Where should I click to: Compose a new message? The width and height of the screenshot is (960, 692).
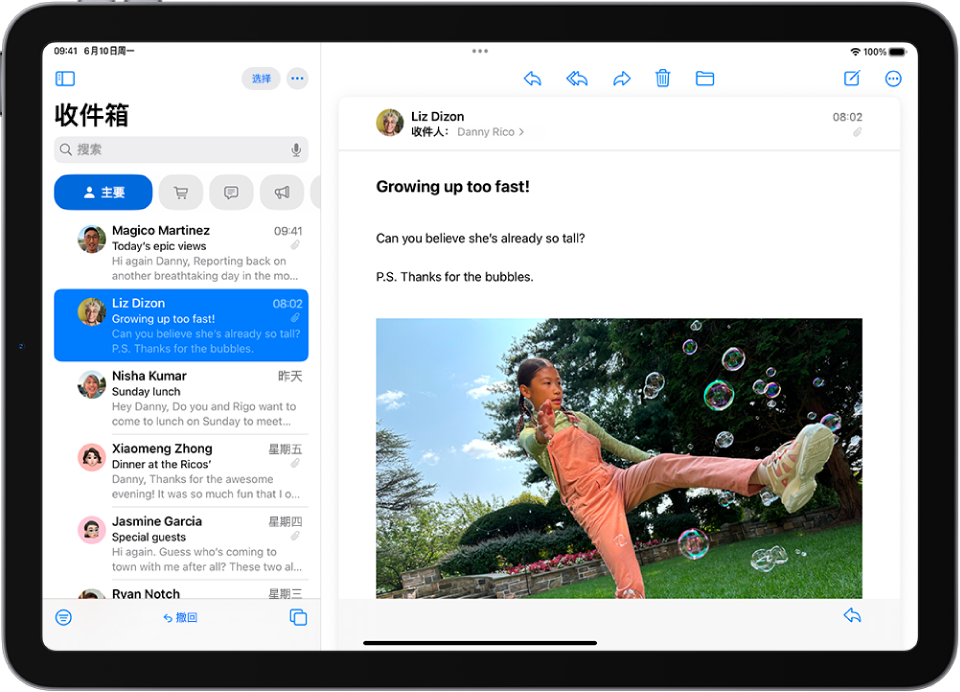pos(852,78)
